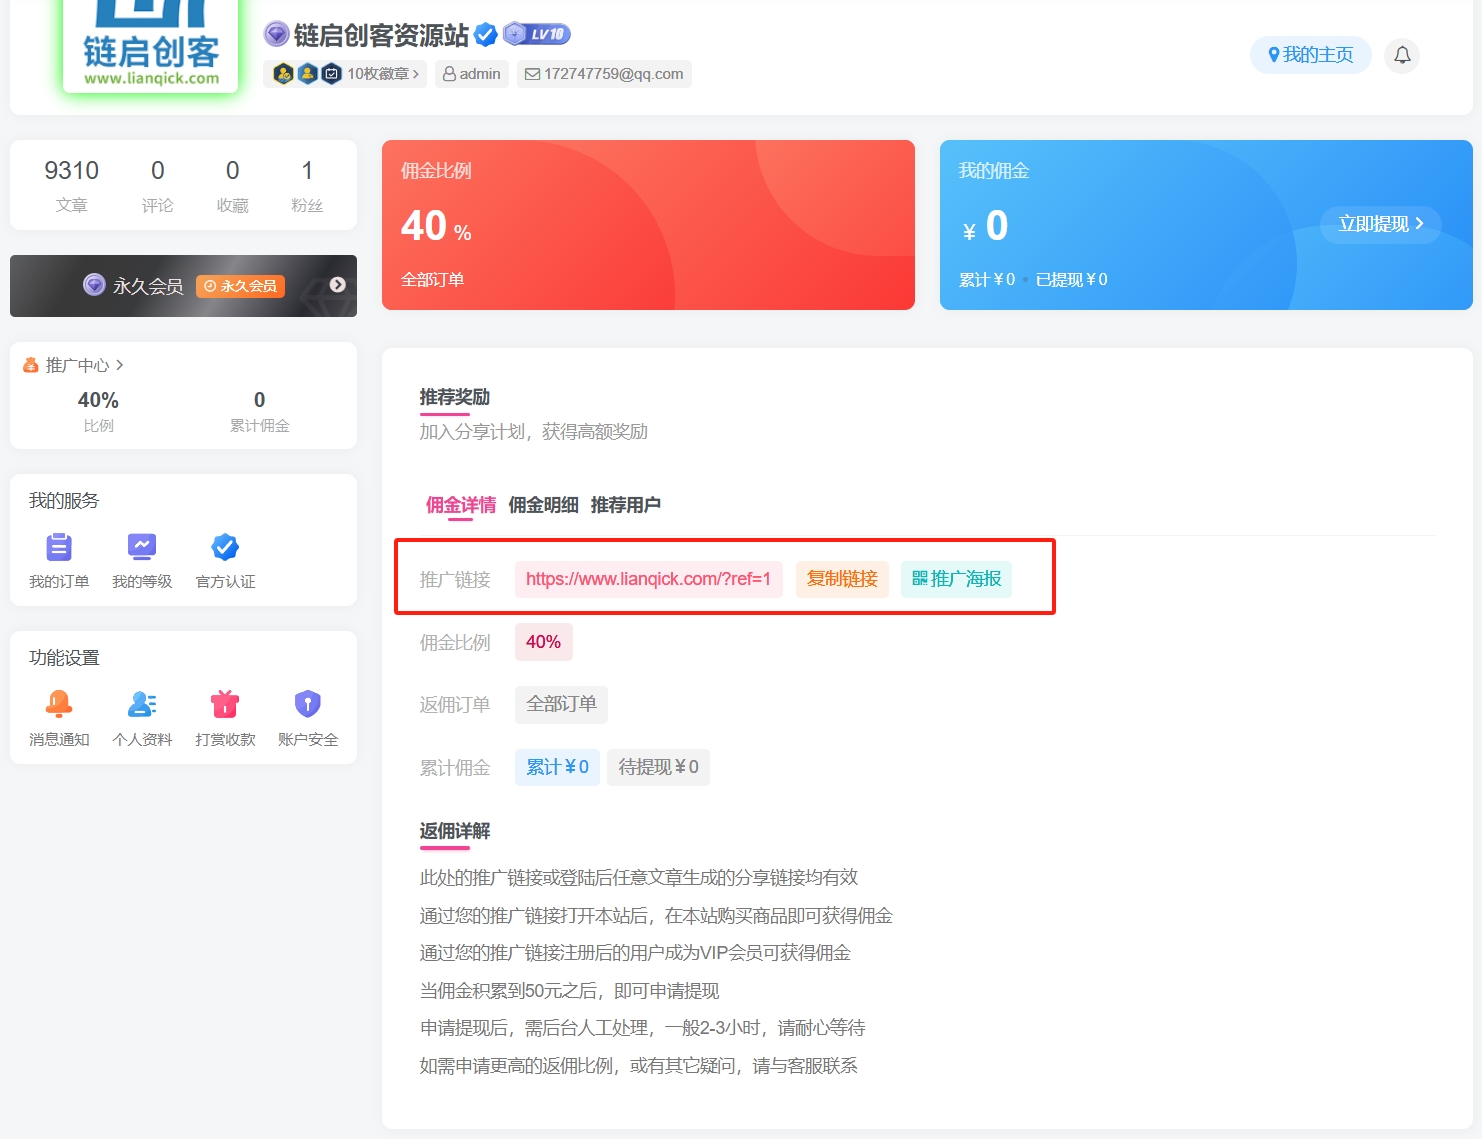The image size is (1482, 1139).
Task: Open the 我的主页 button
Action: tap(1311, 55)
